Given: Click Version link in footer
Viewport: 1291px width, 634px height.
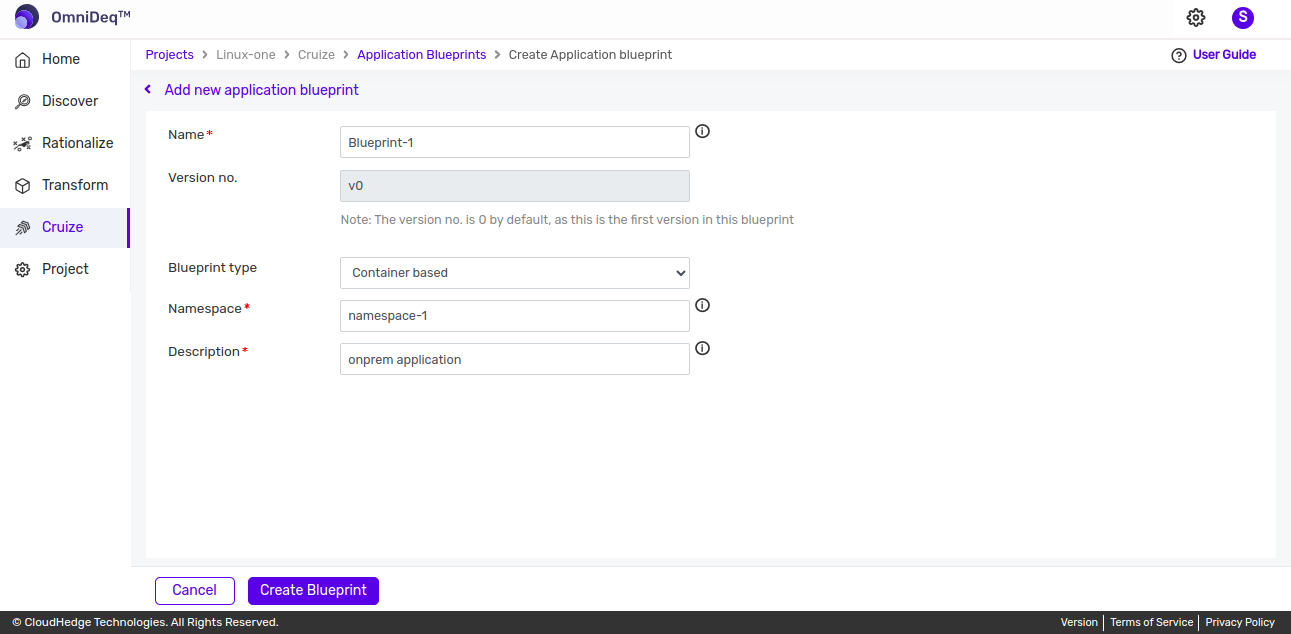Looking at the screenshot, I should click(1079, 622).
